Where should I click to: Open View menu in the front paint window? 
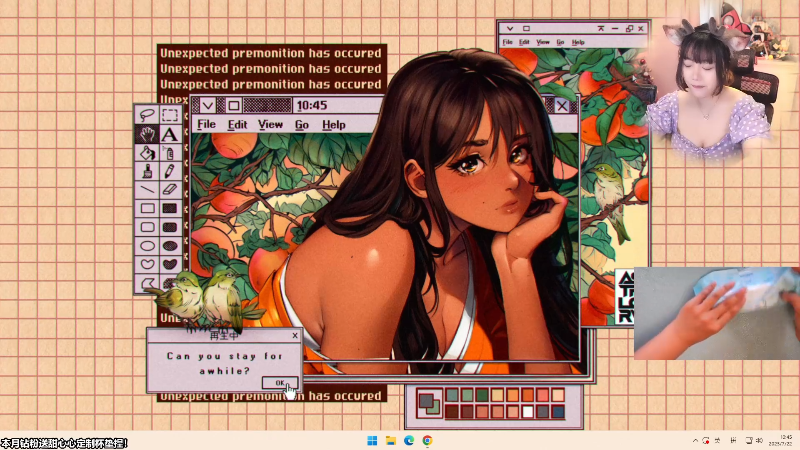(x=270, y=124)
